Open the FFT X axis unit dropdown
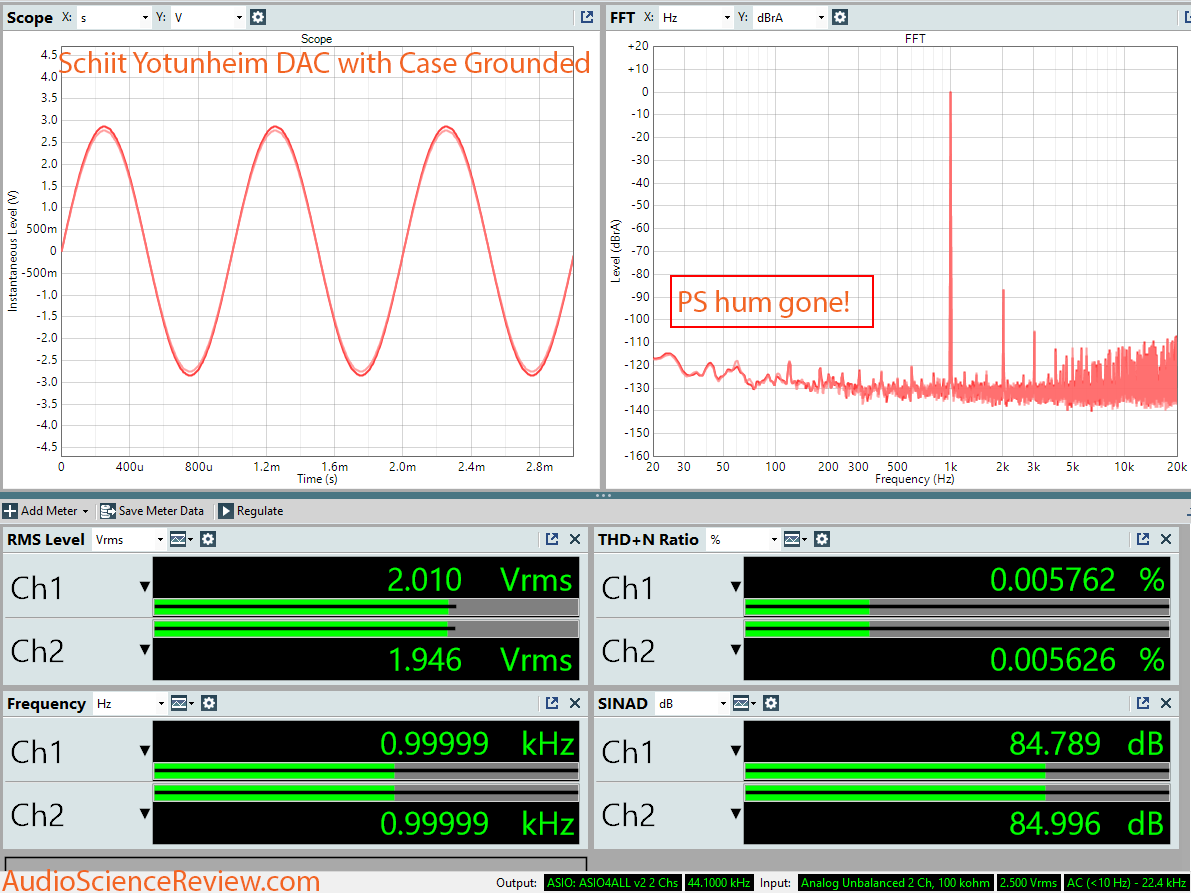The width and height of the screenshot is (1191, 893). [x=696, y=17]
